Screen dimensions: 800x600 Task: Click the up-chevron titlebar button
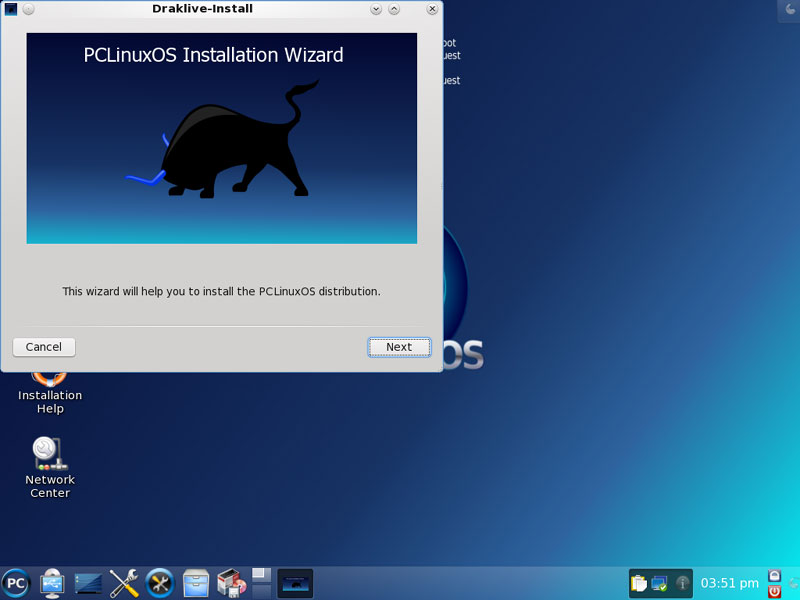click(x=394, y=9)
